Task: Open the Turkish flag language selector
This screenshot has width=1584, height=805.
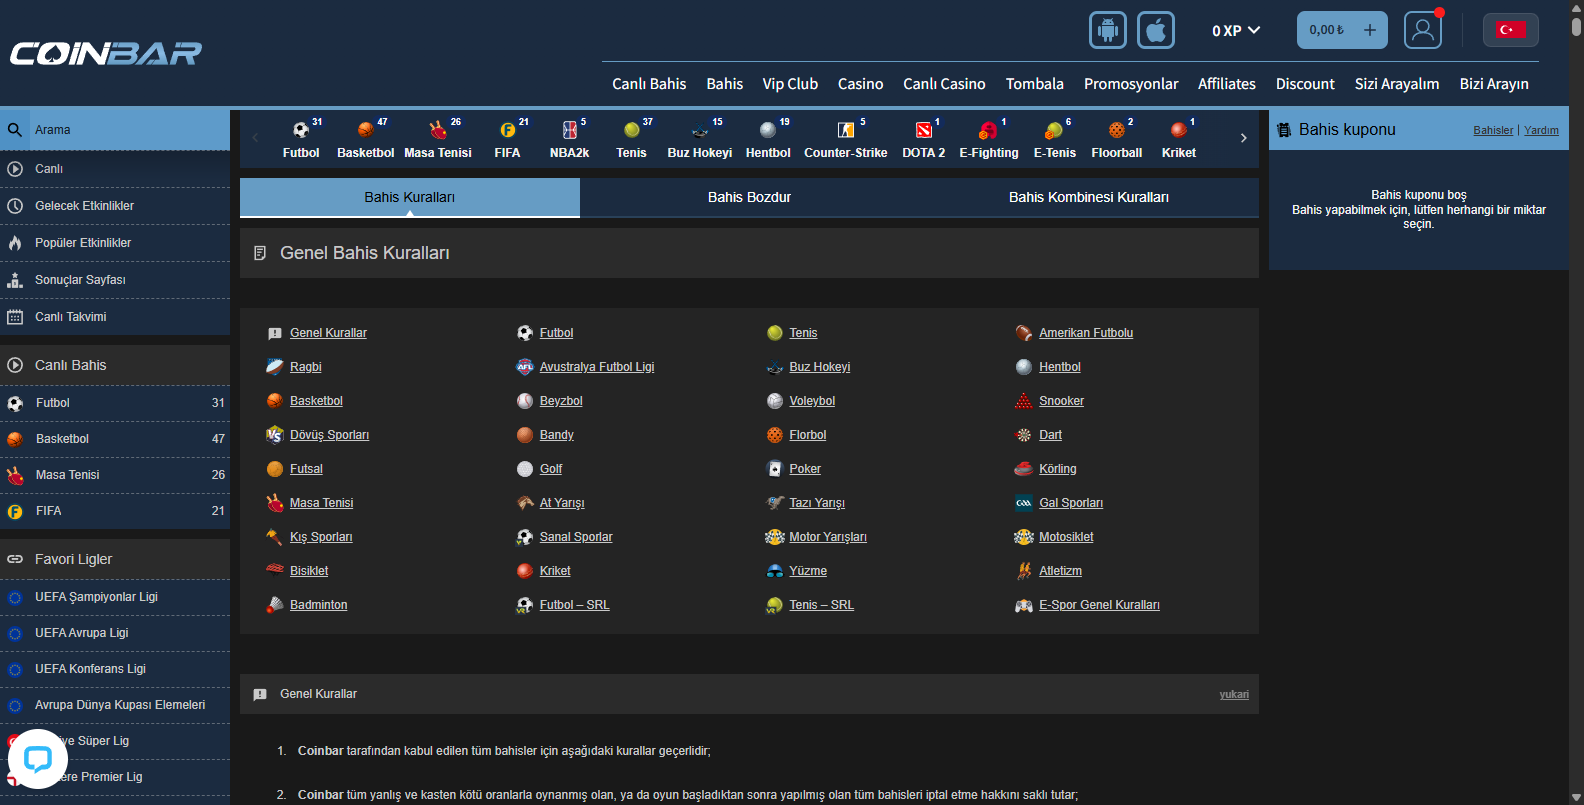Action: click(x=1510, y=30)
